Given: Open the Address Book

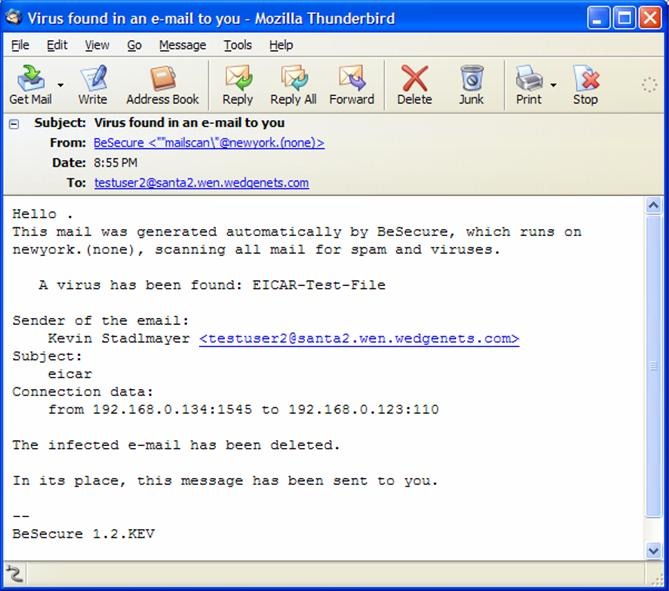Looking at the screenshot, I should click(x=163, y=85).
